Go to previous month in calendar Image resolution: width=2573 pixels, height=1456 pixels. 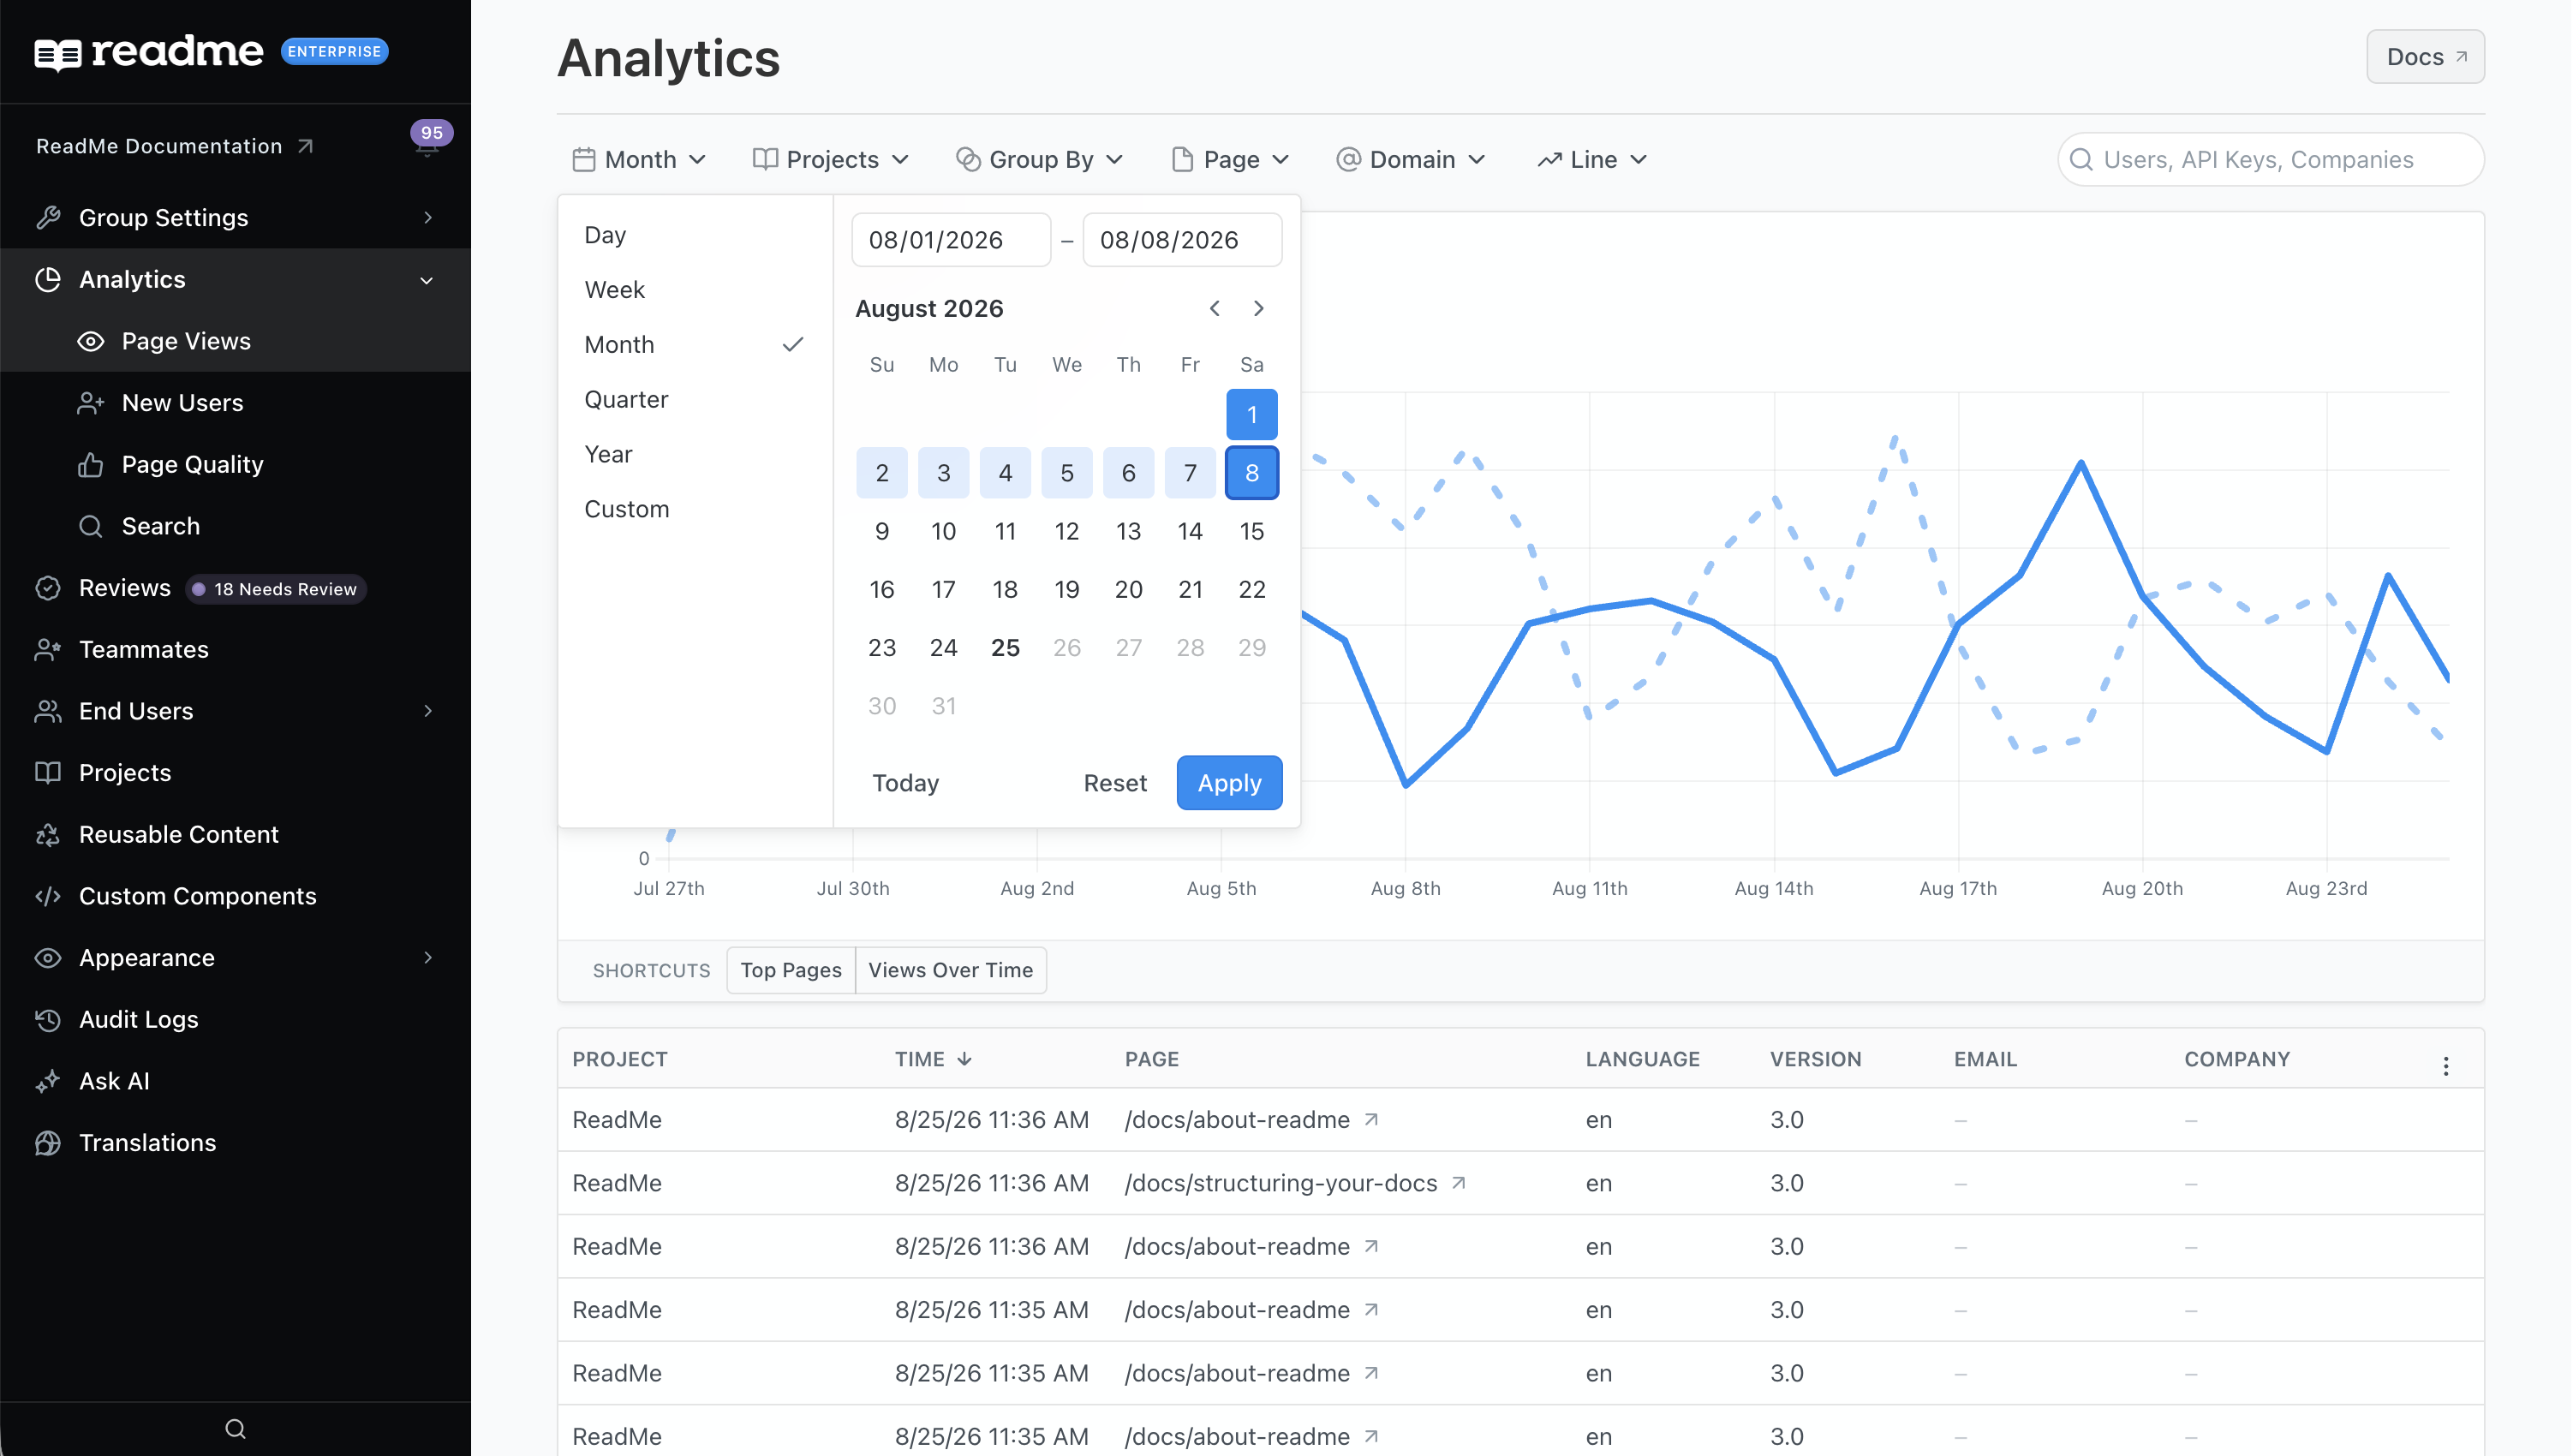pyautogui.click(x=1215, y=309)
